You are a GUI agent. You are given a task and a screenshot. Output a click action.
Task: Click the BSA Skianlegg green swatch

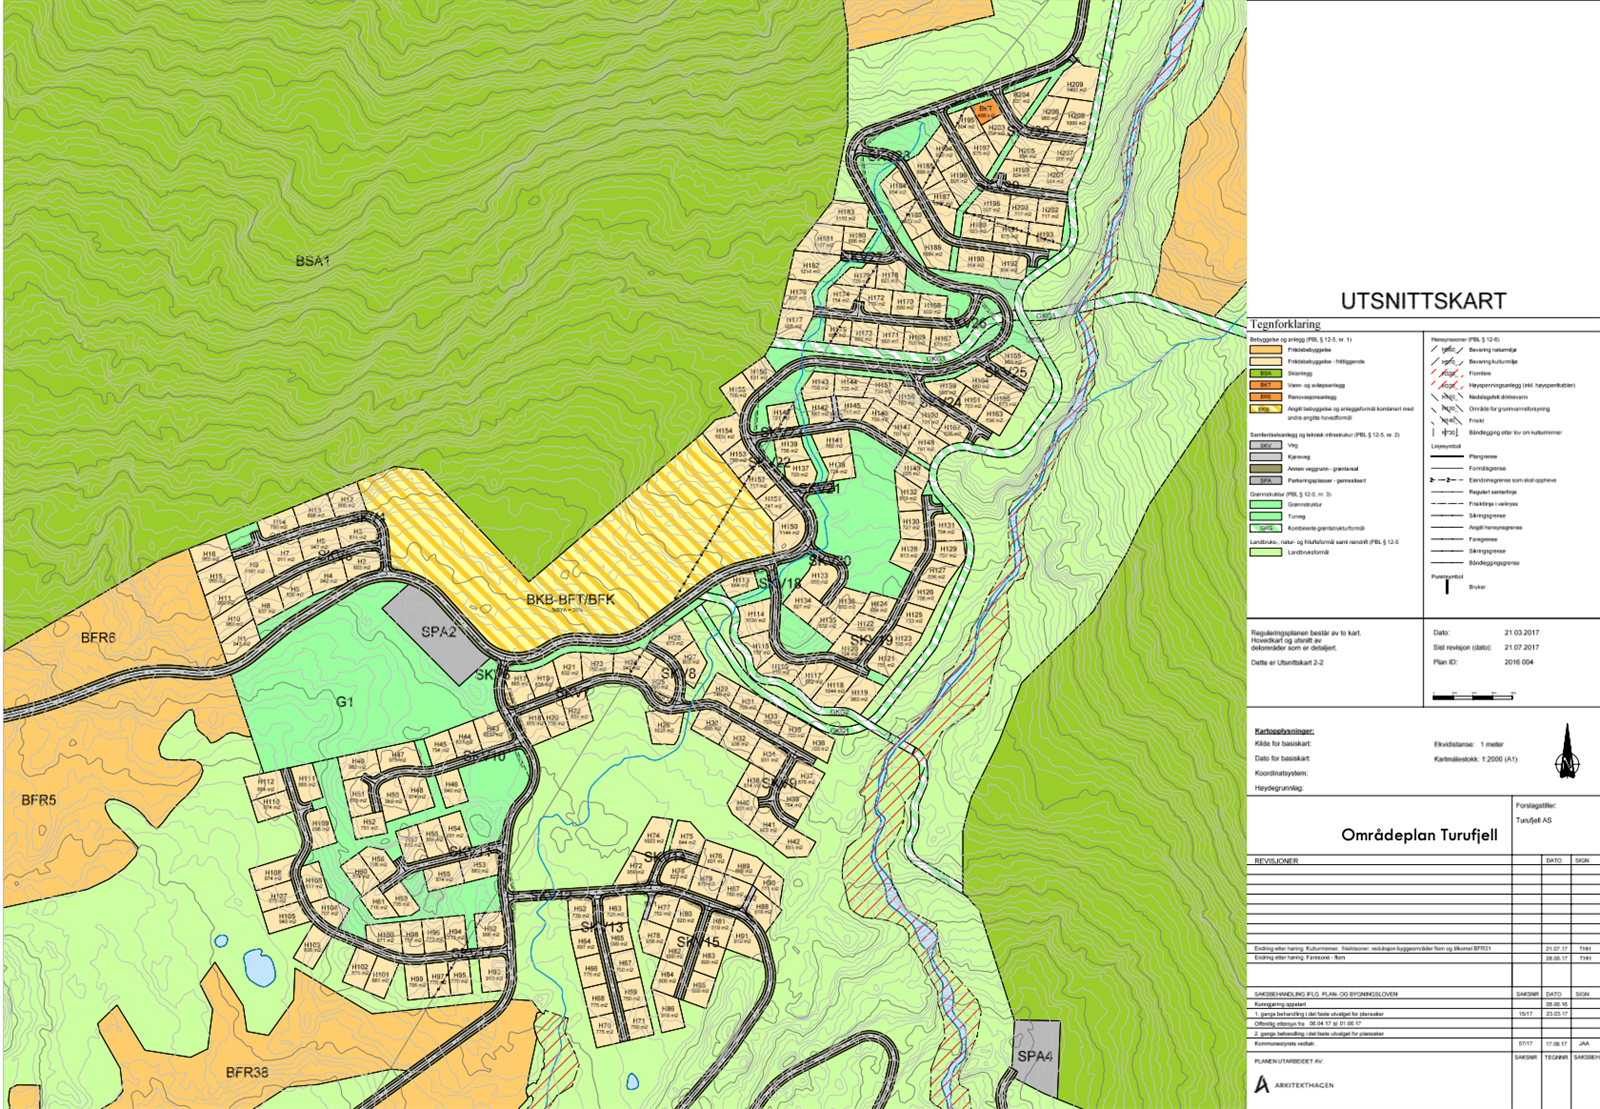pyautogui.click(x=1266, y=373)
